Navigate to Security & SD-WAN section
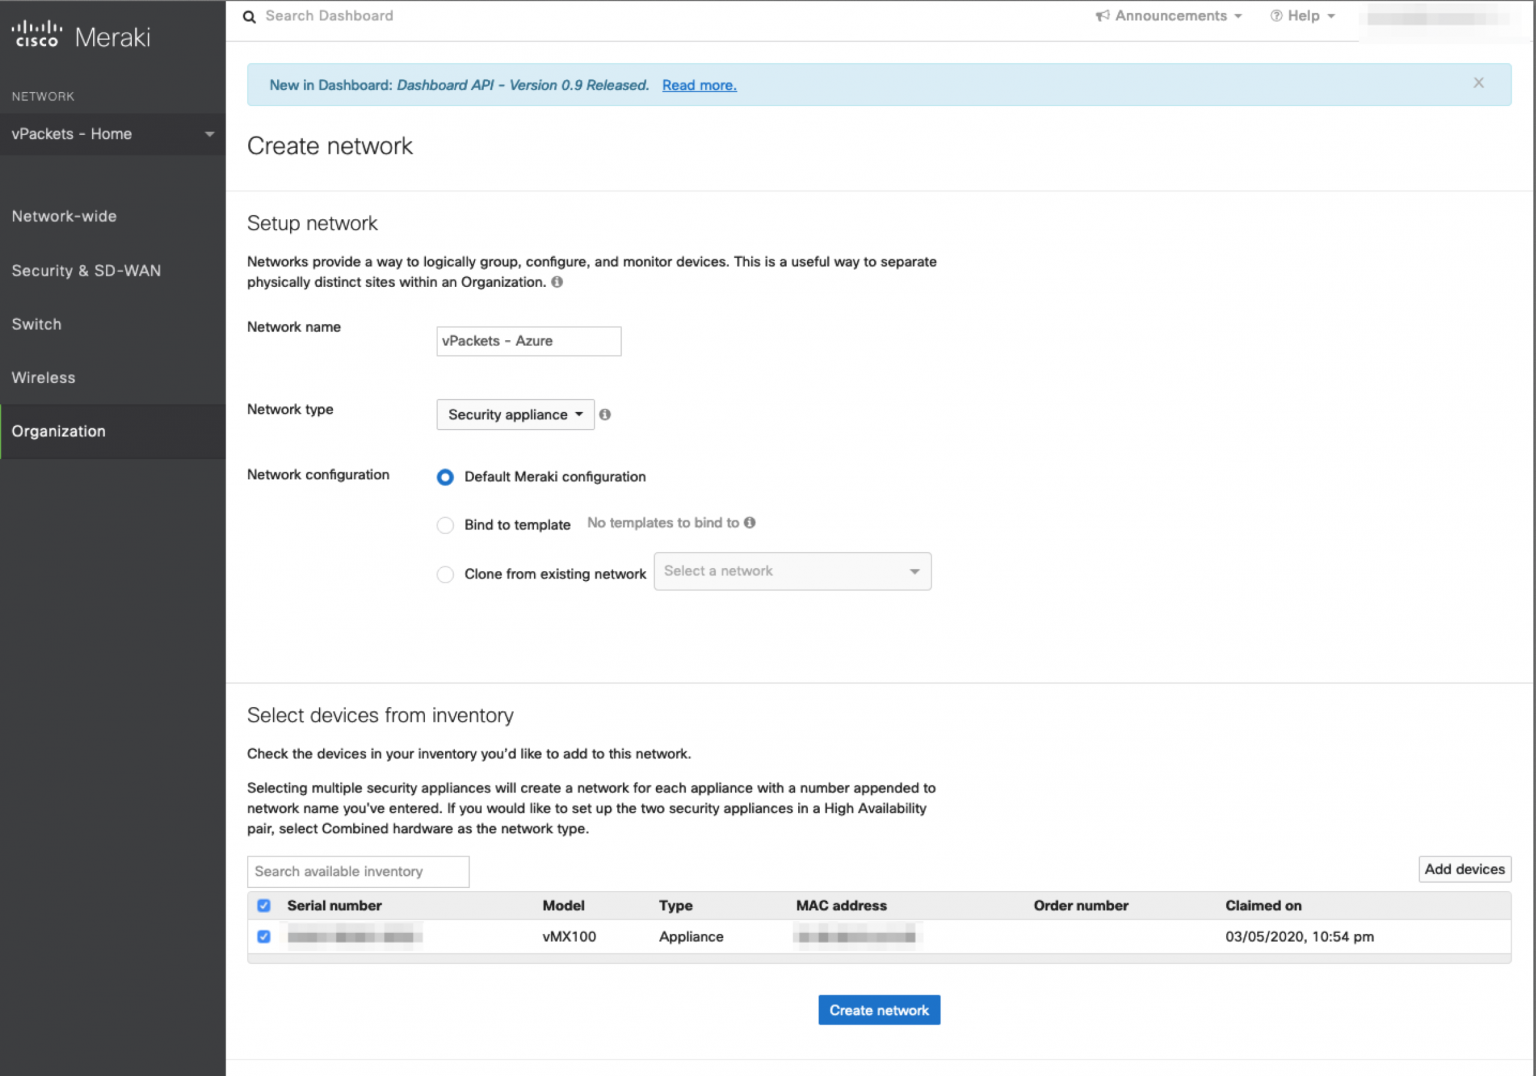 point(86,270)
